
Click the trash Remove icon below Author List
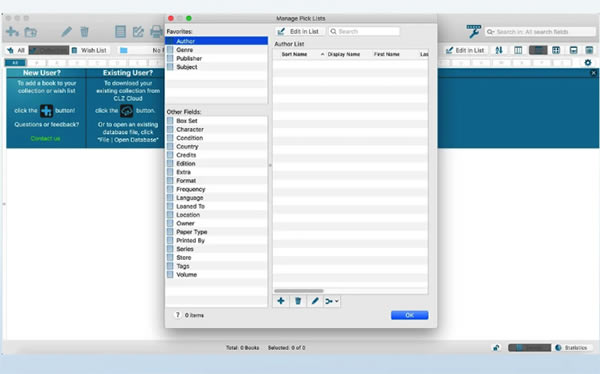click(x=298, y=301)
